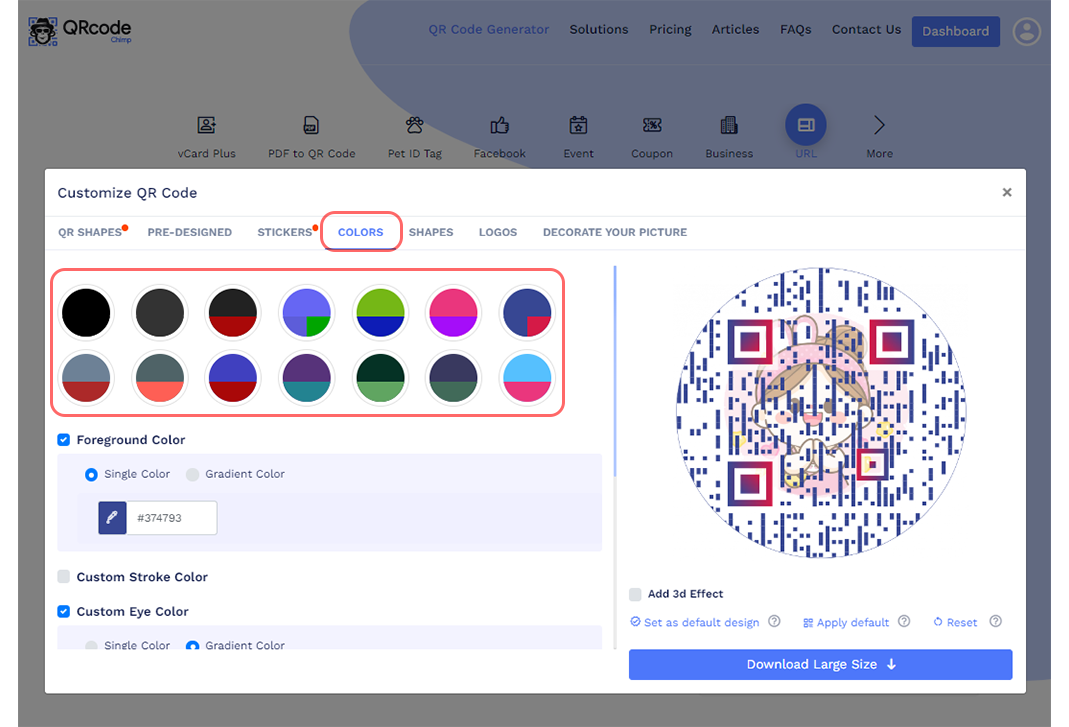This screenshot has width=1069, height=727.
Task: Click the Facebook QR type icon
Action: tap(499, 124)
